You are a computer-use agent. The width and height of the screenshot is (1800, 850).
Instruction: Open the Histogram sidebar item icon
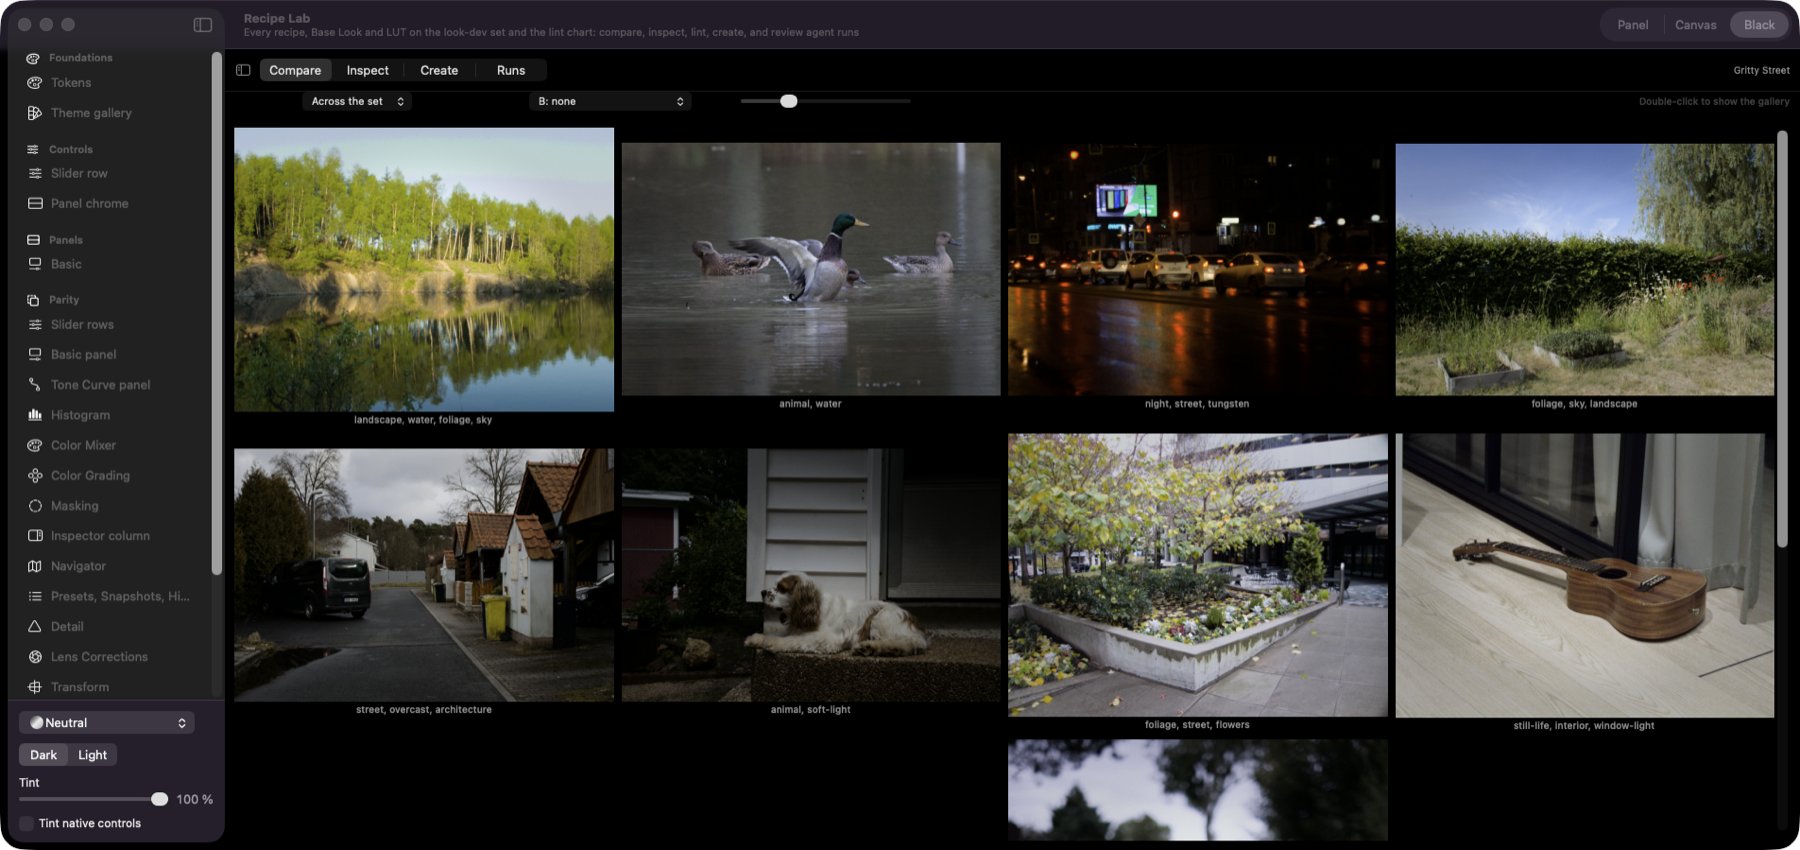click(35, 415)
